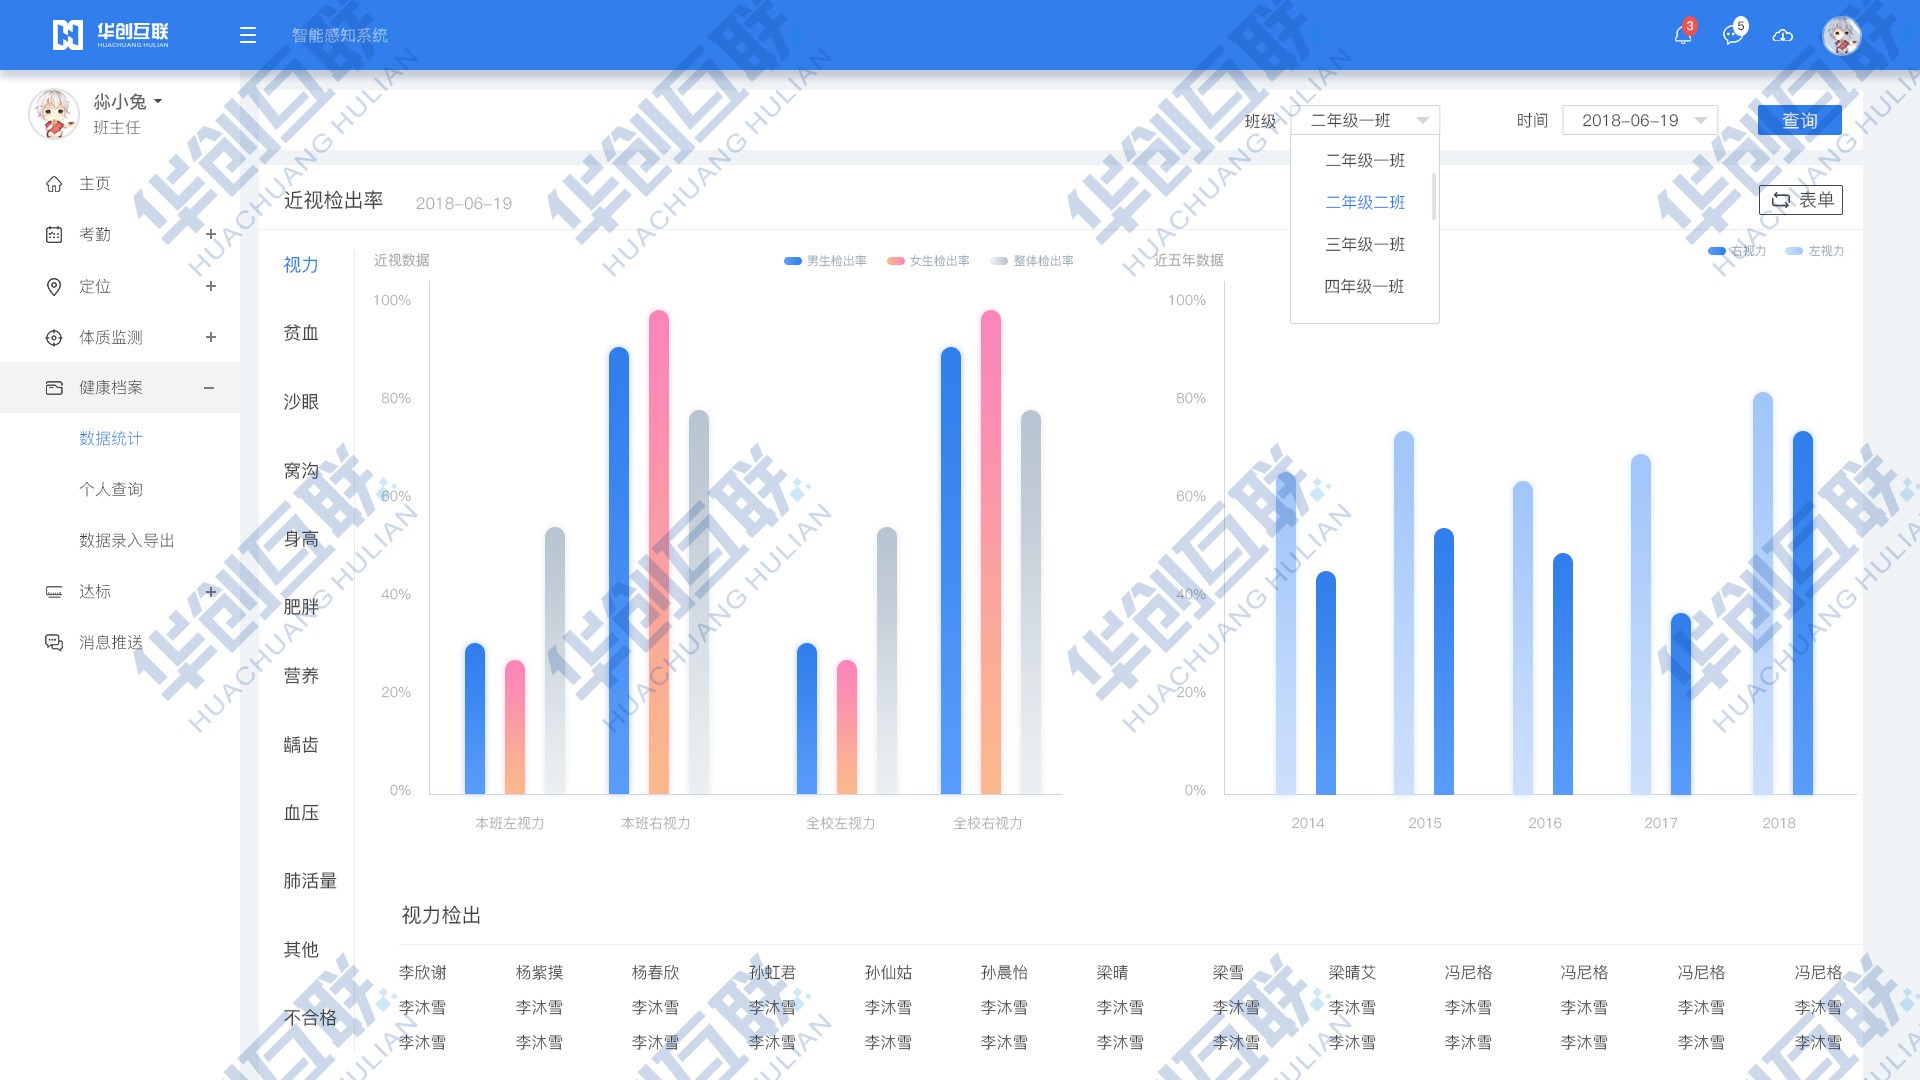Open the 时间 date dropdown
This screenshot has height=1080, width=1920.
tap(1640, 121)
